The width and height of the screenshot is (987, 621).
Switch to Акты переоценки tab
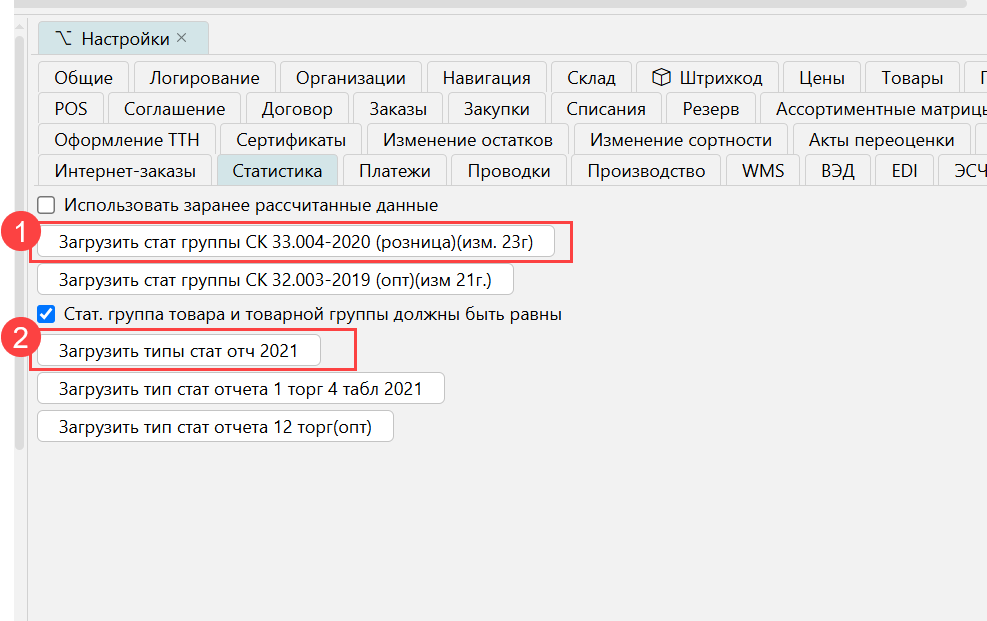tap(881, 140)
